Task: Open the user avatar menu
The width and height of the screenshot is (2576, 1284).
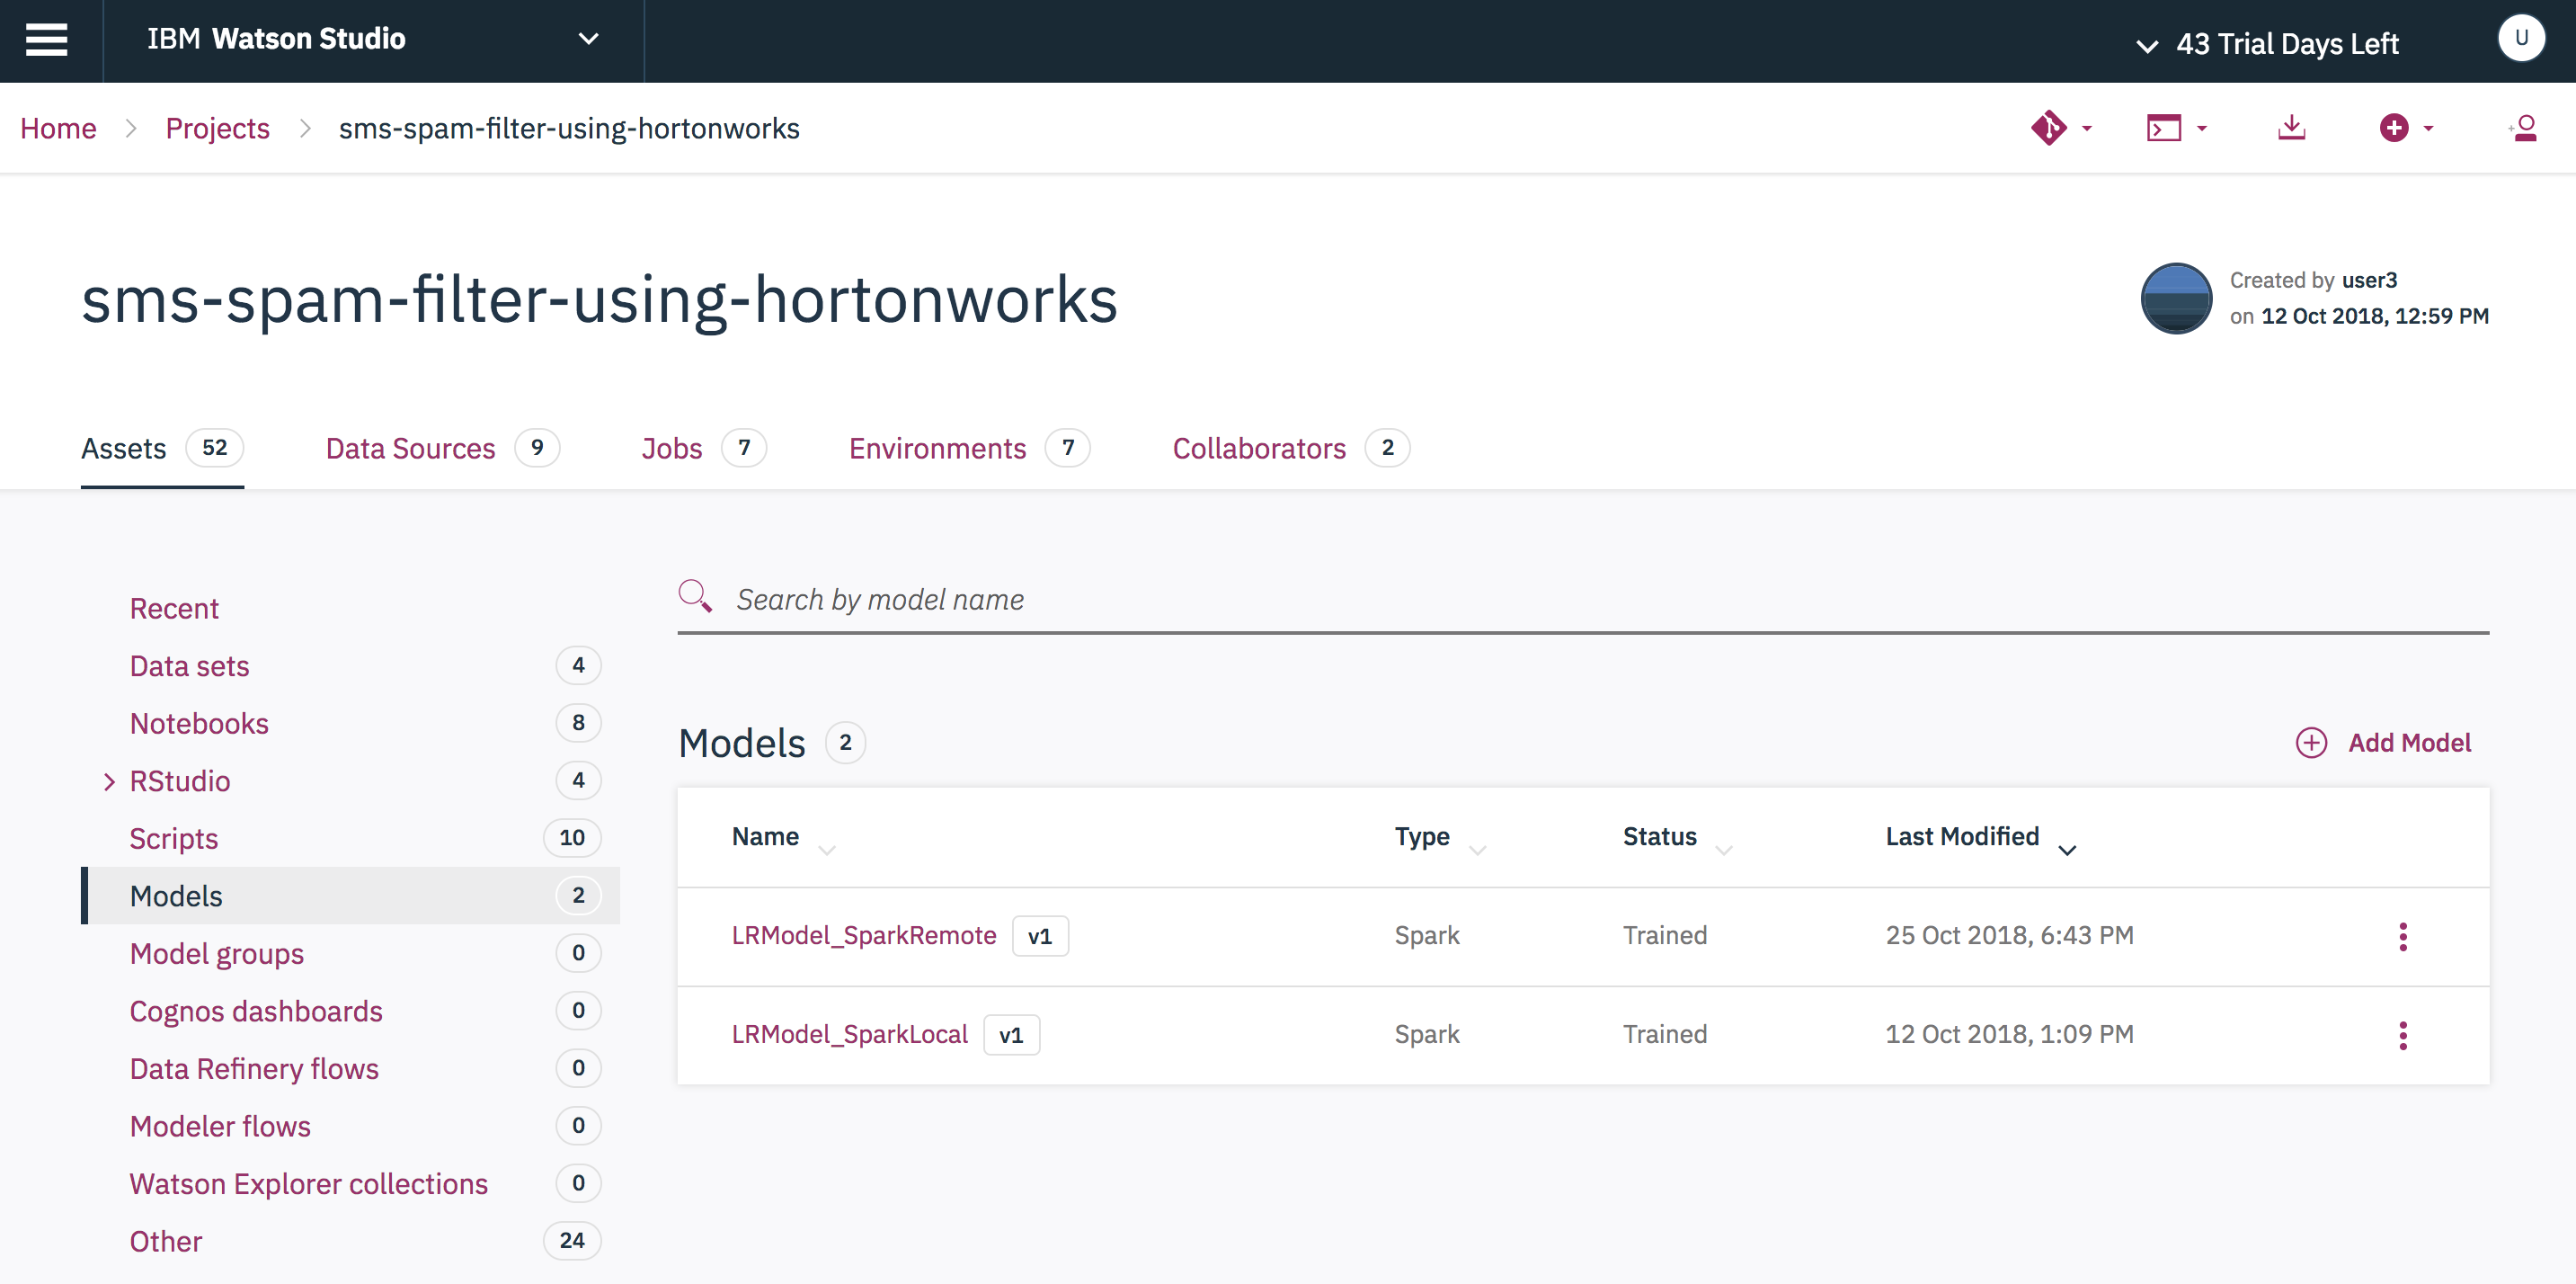Action: [2520, 39]
